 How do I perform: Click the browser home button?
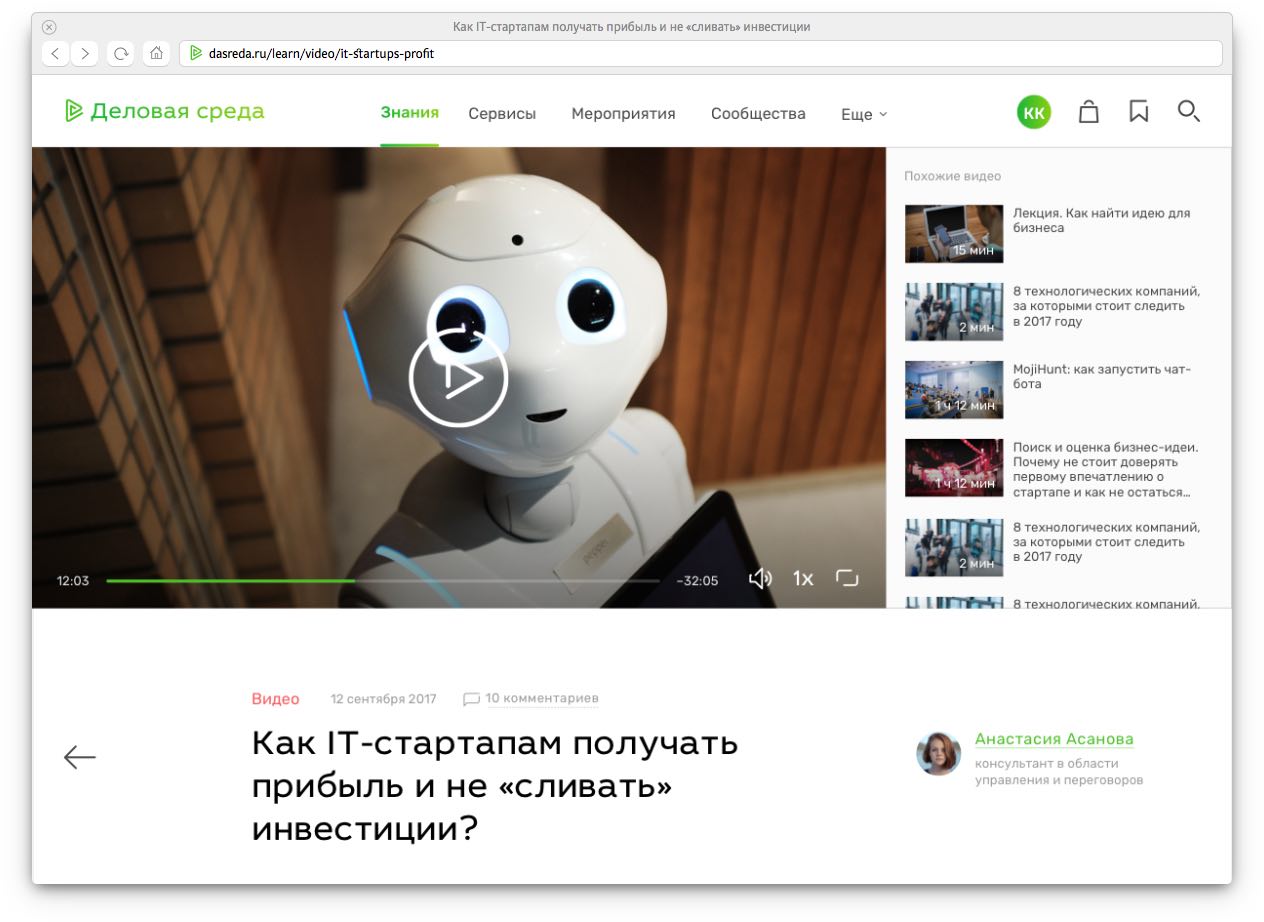pyautogui.click(x=156, y=54)
